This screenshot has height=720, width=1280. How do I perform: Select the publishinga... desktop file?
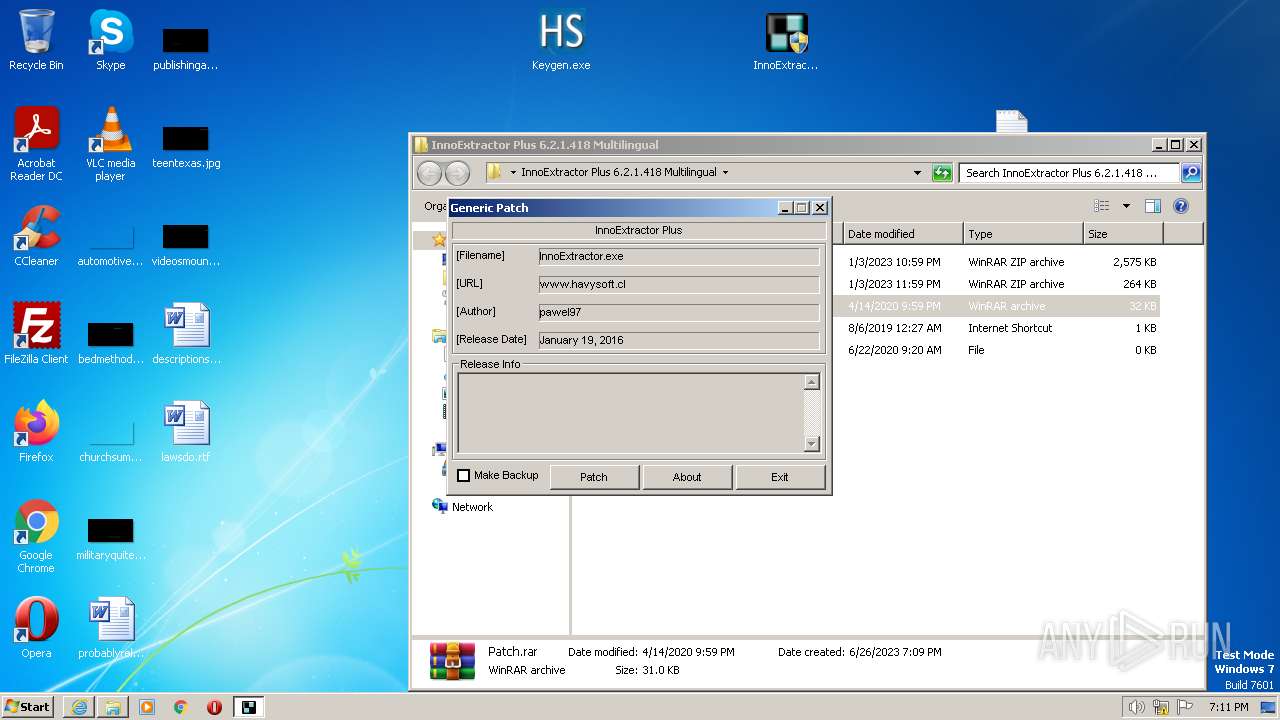[186, 47]
